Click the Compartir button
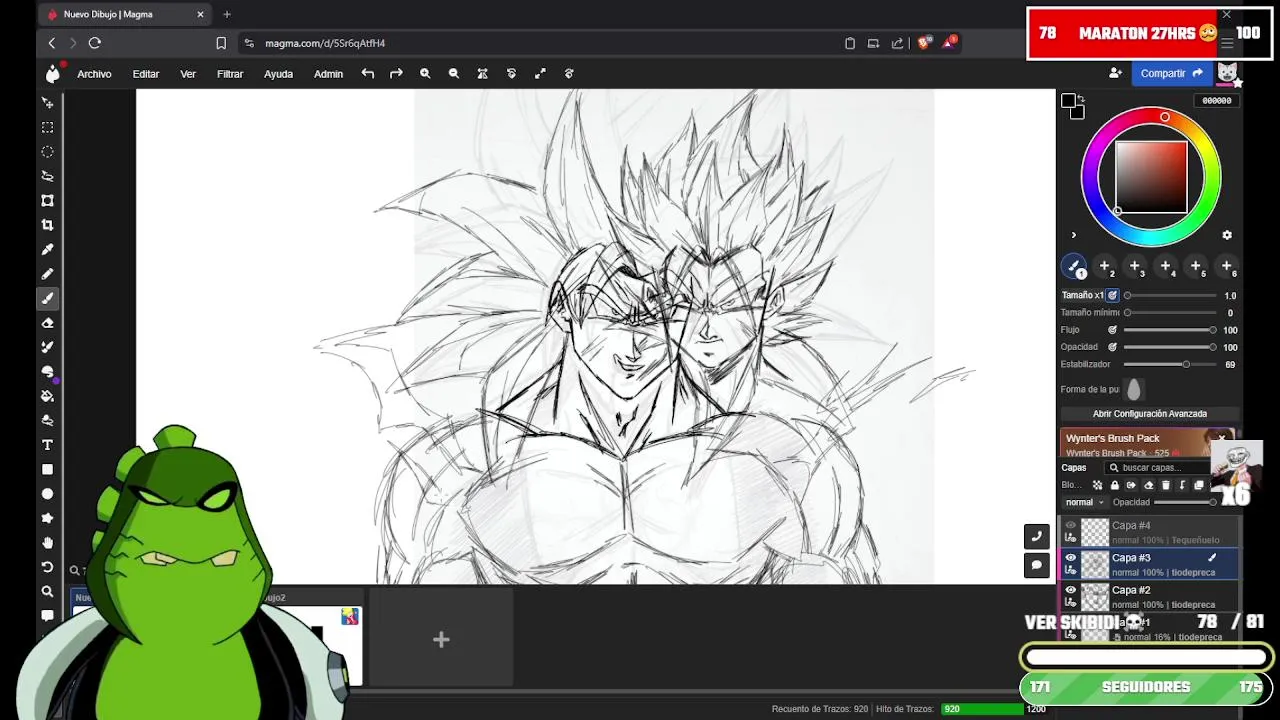 [1171, 73]
